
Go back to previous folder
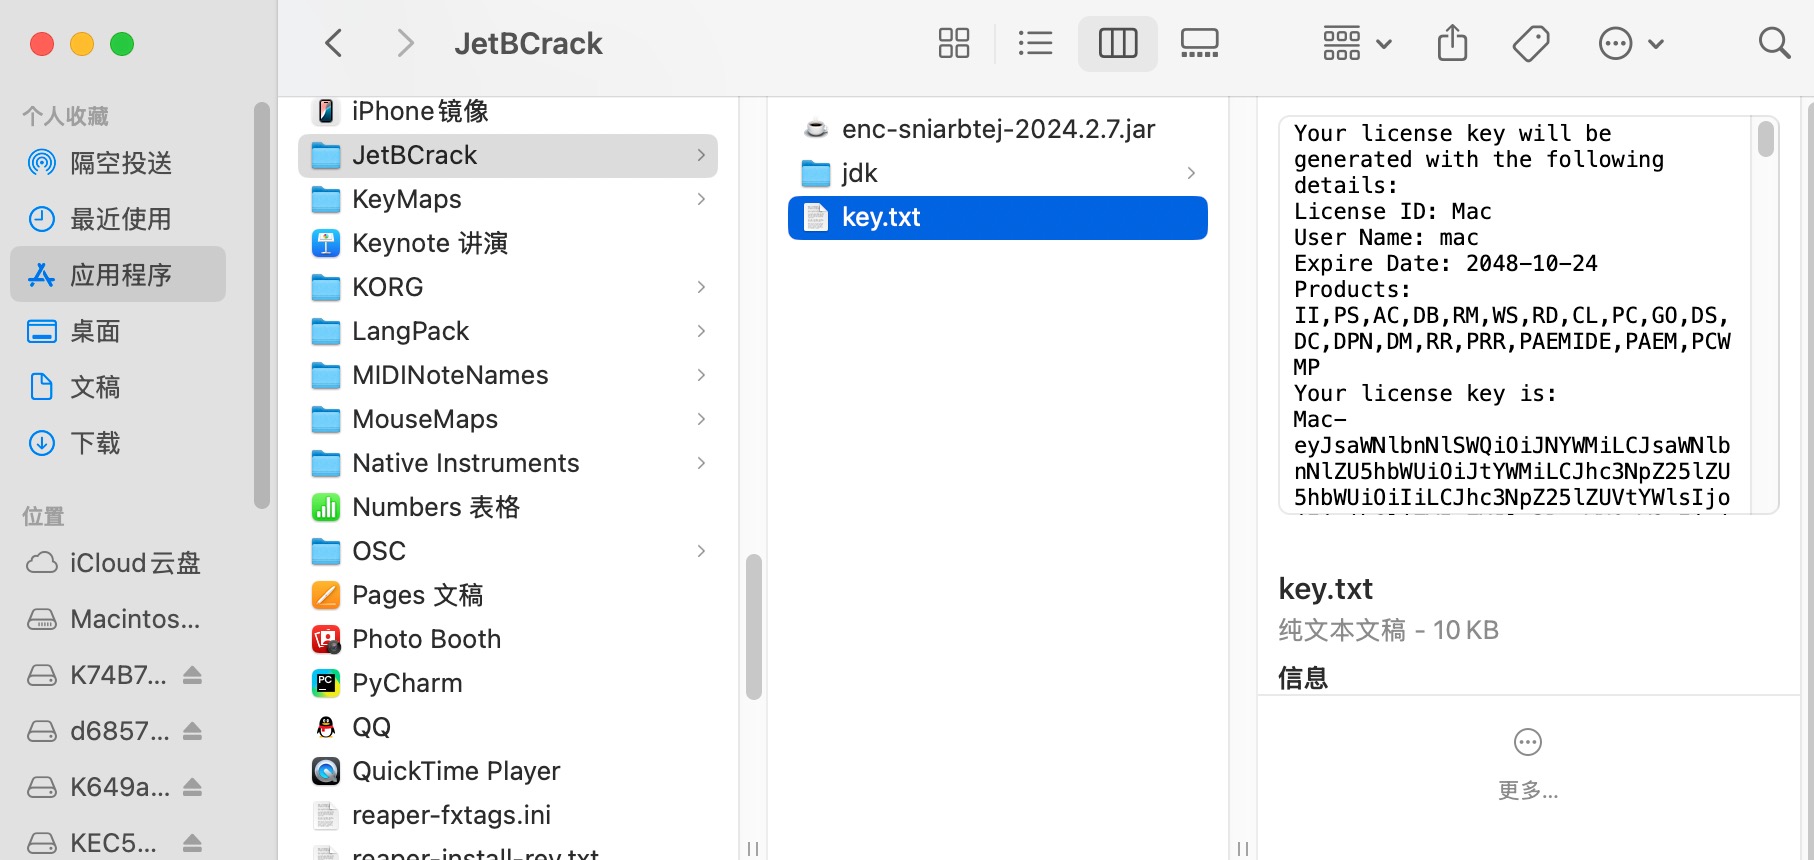[334, 43]
